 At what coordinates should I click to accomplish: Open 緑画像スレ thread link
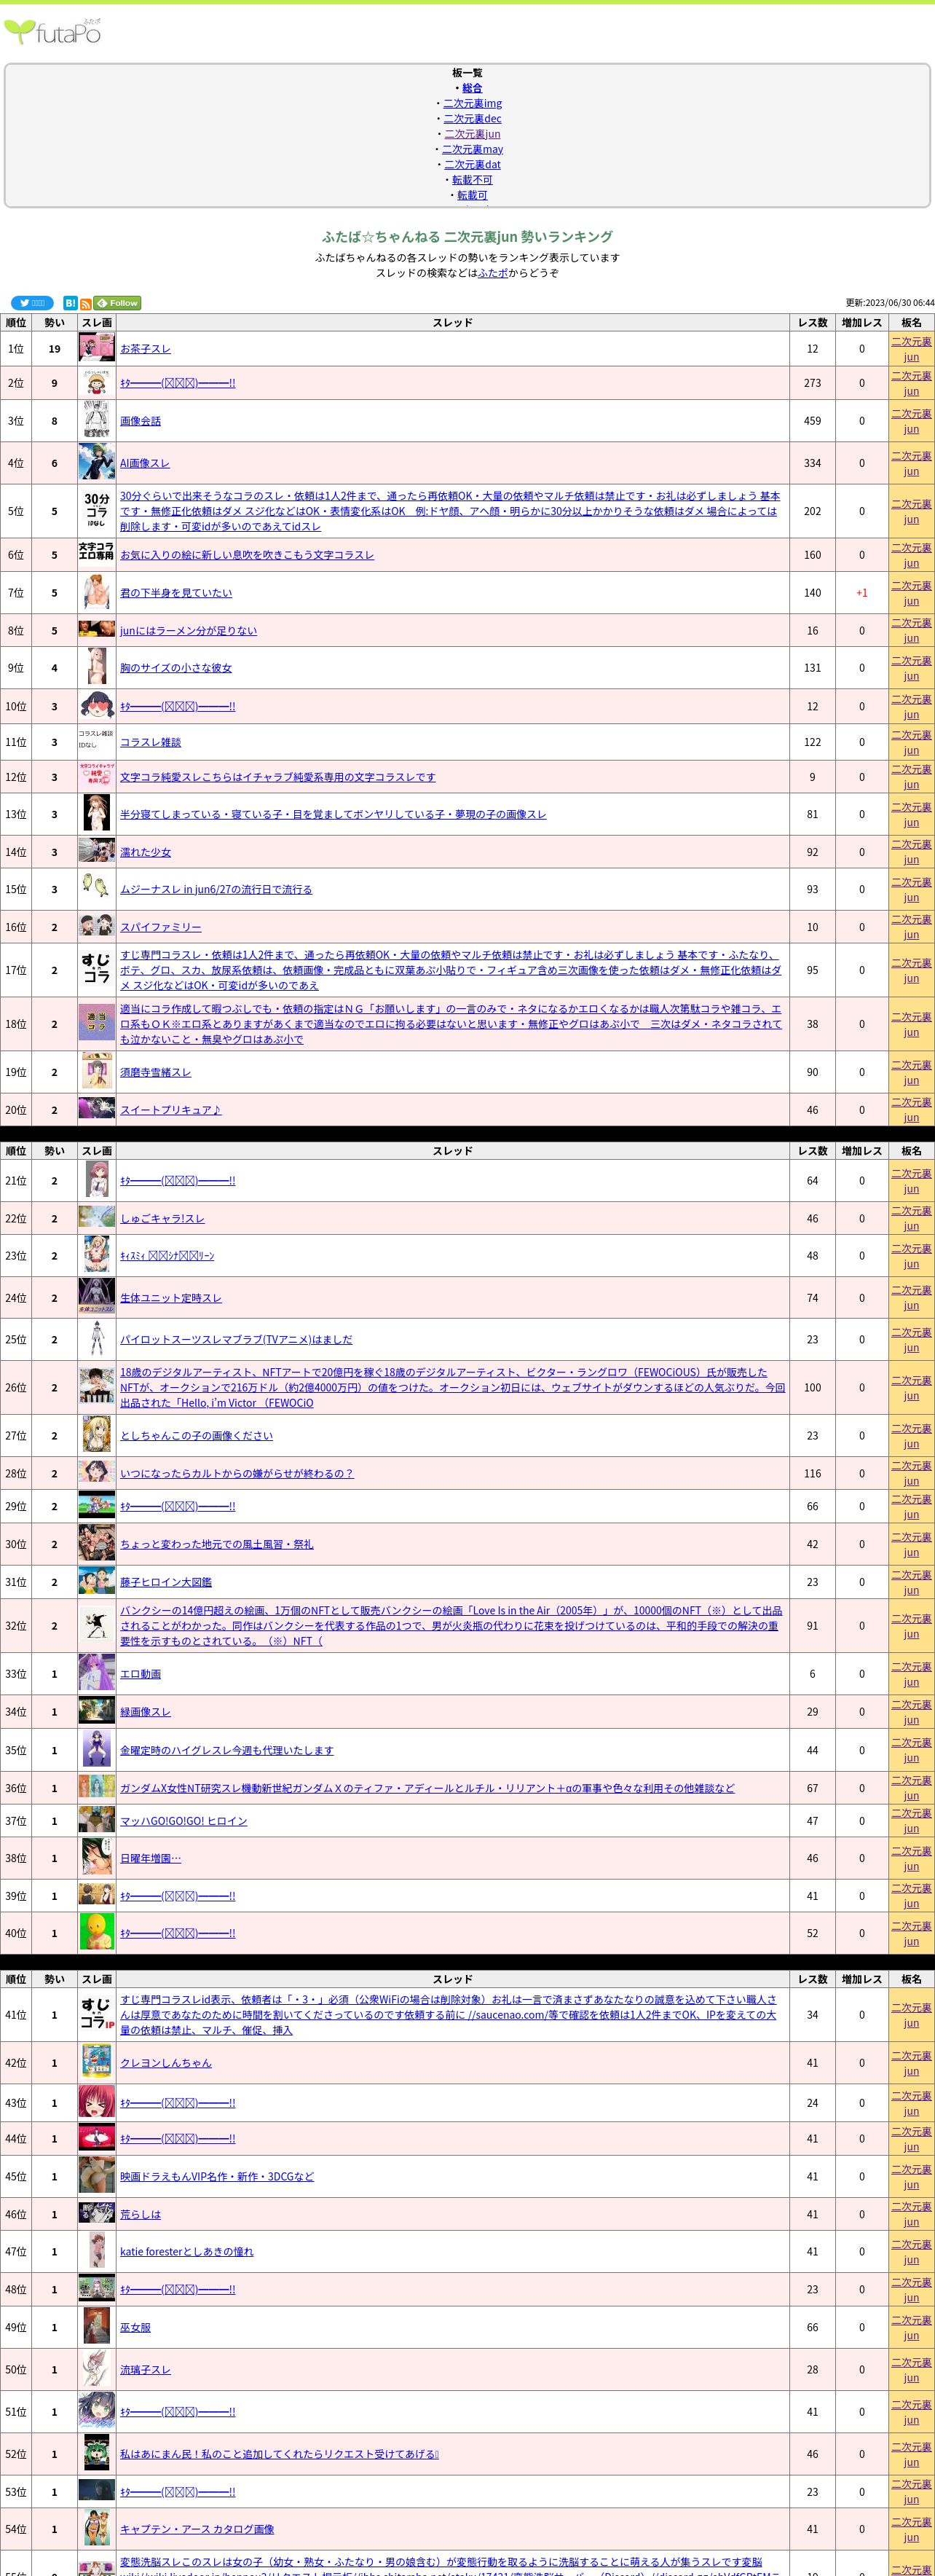pyautogui.click(x=146, y=1712)
